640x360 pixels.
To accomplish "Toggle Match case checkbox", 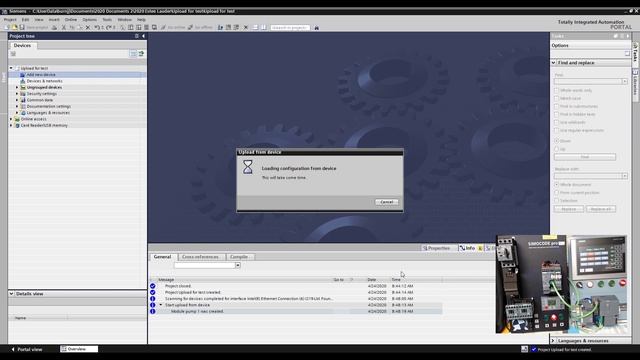I will pyautogui.click(x=556, y=98).
